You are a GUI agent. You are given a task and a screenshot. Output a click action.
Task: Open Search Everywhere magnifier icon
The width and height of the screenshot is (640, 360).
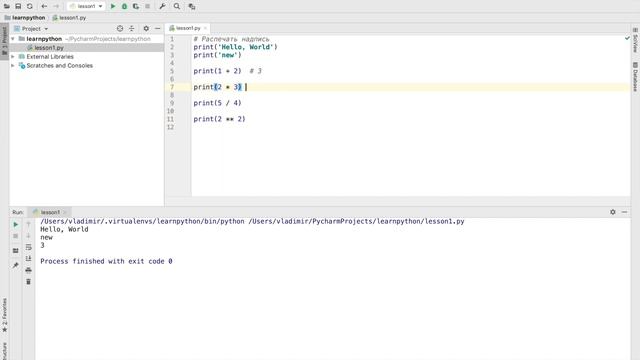(x=177, y=6)
